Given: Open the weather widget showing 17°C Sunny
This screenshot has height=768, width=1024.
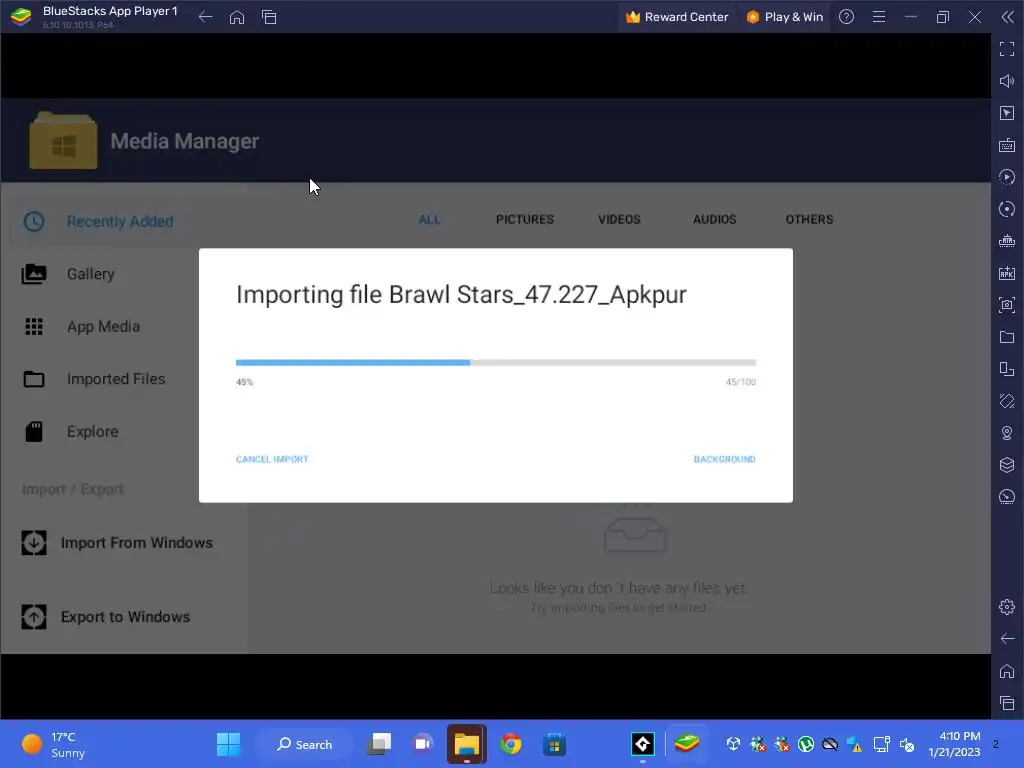Looking at the screenshot, I should point(54,744).
